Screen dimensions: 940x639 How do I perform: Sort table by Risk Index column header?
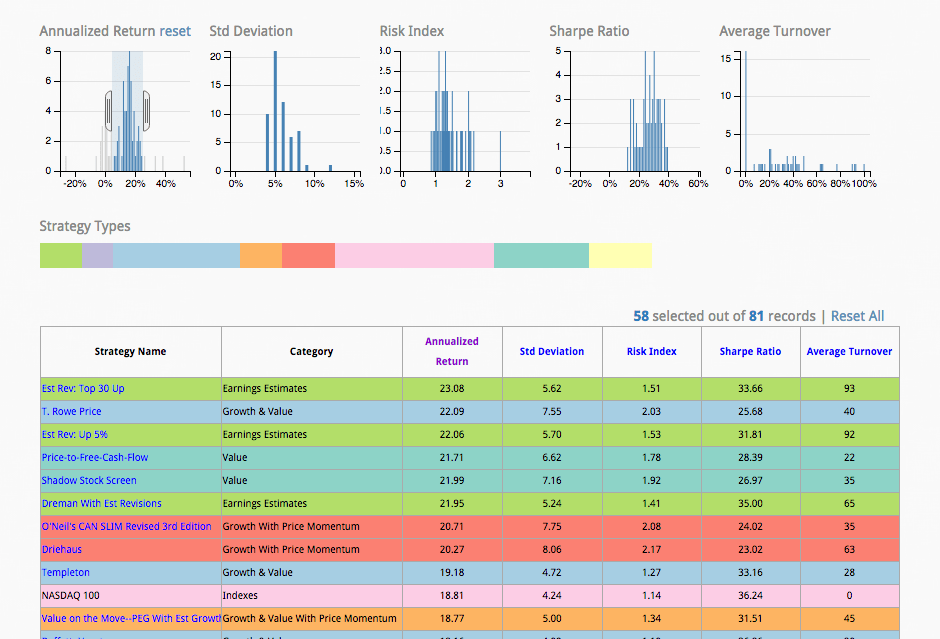[652, 351]
